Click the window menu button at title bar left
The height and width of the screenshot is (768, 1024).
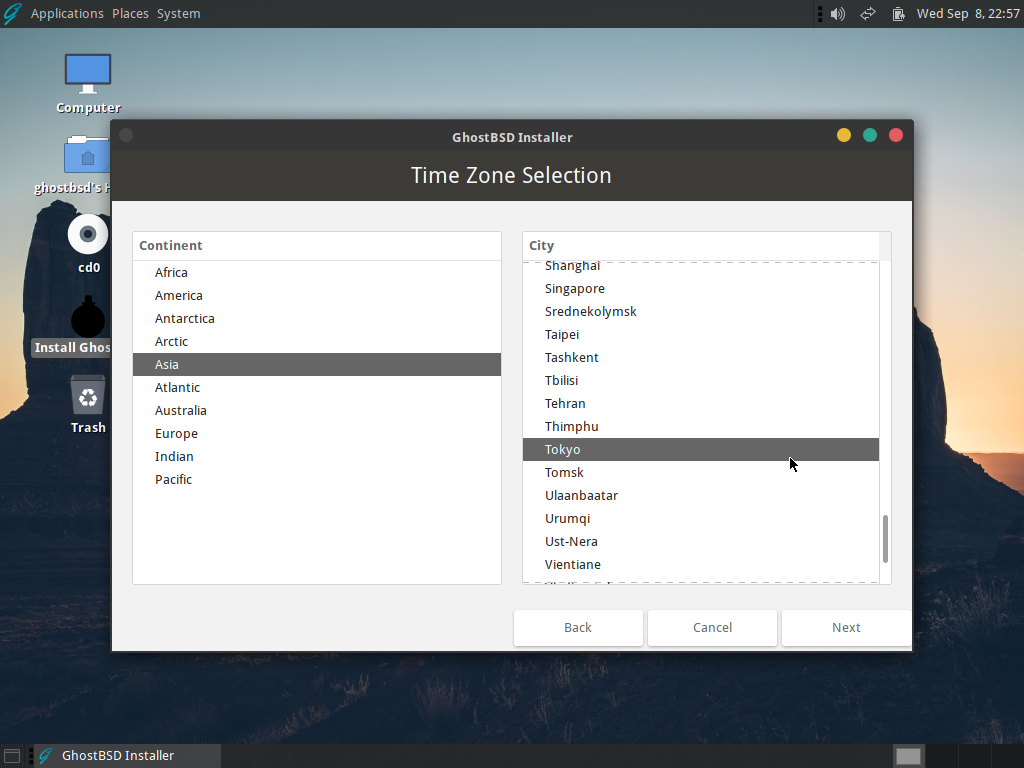(x=126, y=135)
